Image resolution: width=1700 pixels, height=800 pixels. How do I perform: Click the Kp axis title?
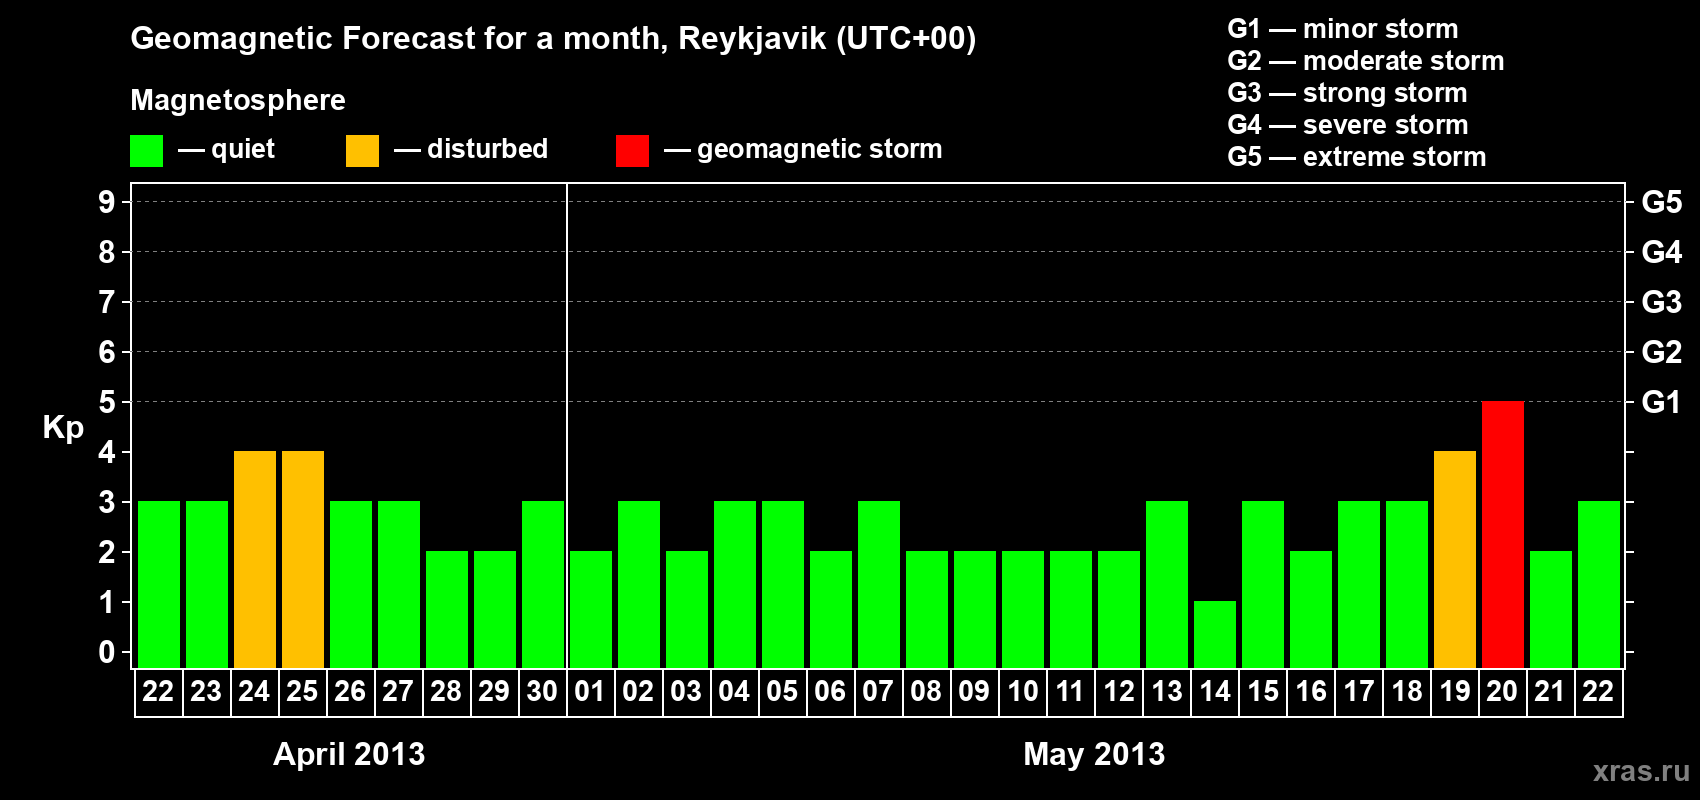click(63, 427)
